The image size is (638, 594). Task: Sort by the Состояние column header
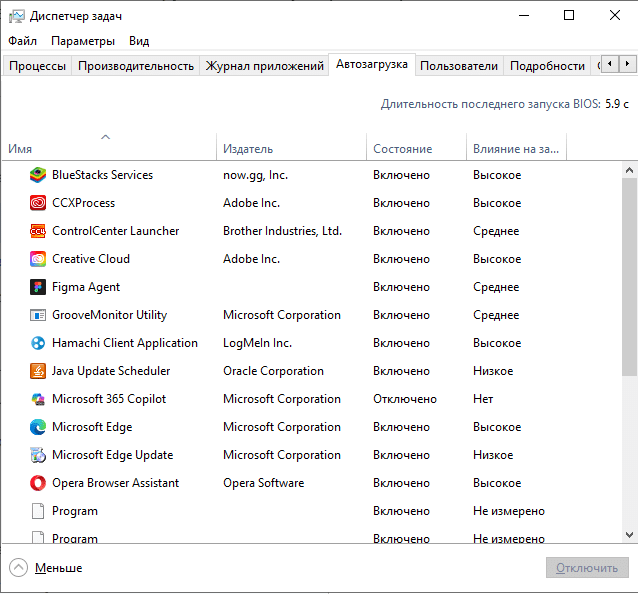coord(402,148)
